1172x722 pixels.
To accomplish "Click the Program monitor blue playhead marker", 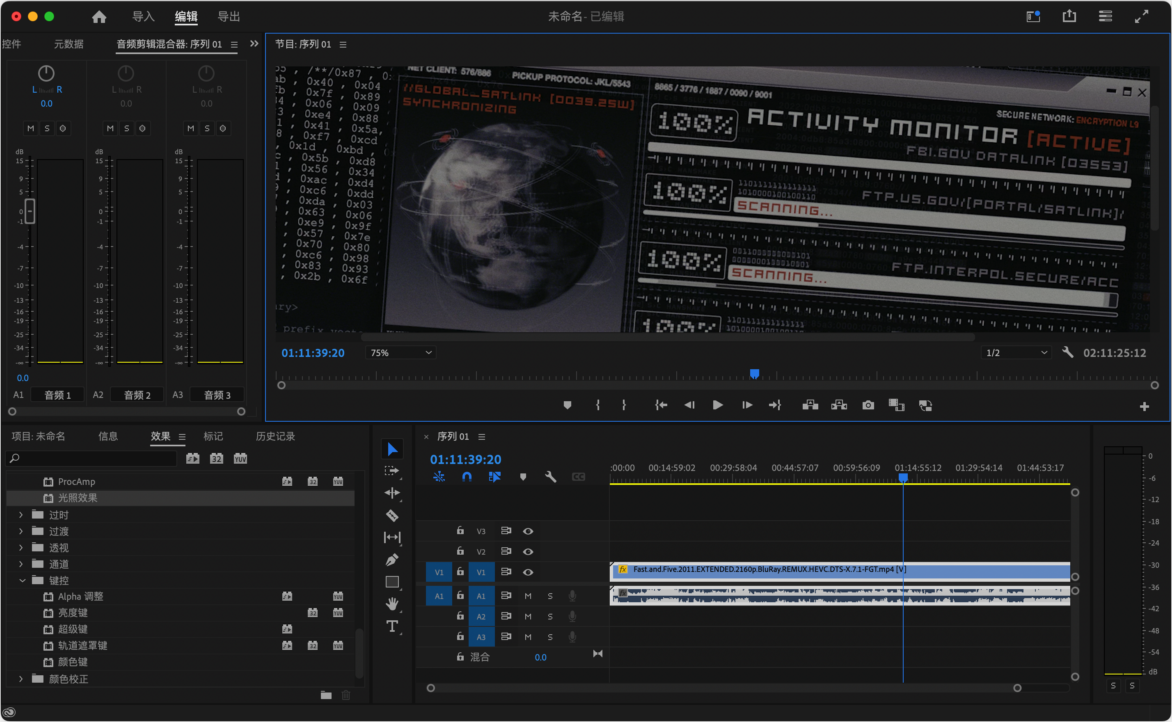I will point(754,374).
